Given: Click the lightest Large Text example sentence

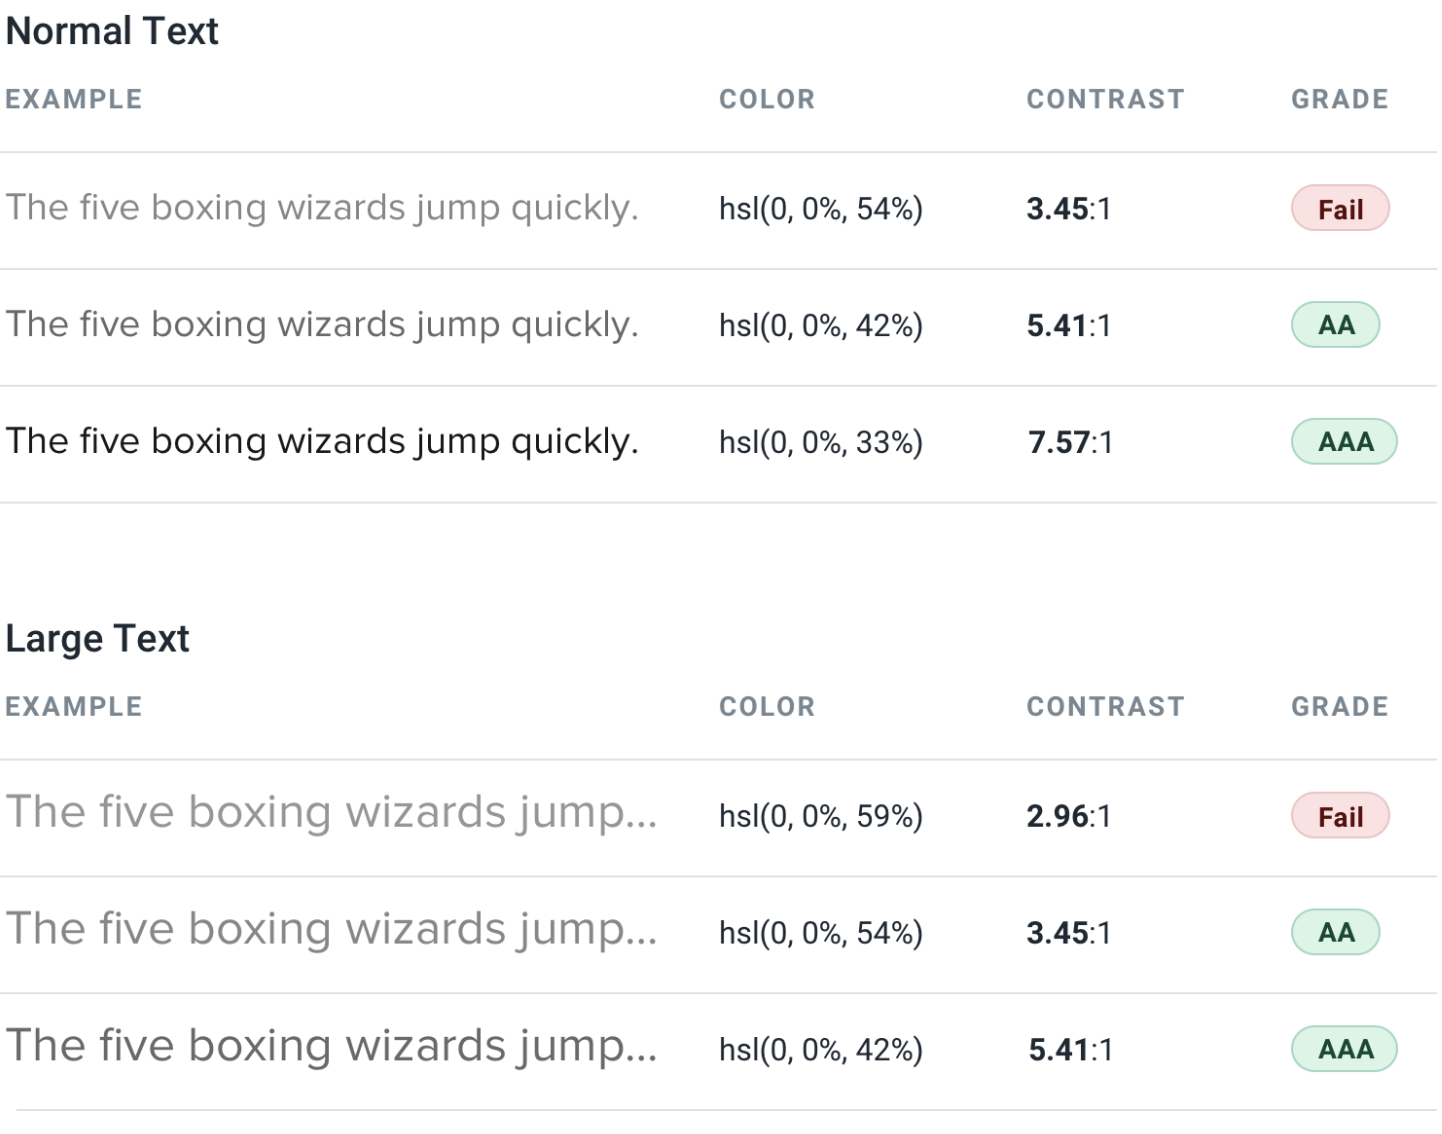Looking at the screenshot, I should click(331, 812).
